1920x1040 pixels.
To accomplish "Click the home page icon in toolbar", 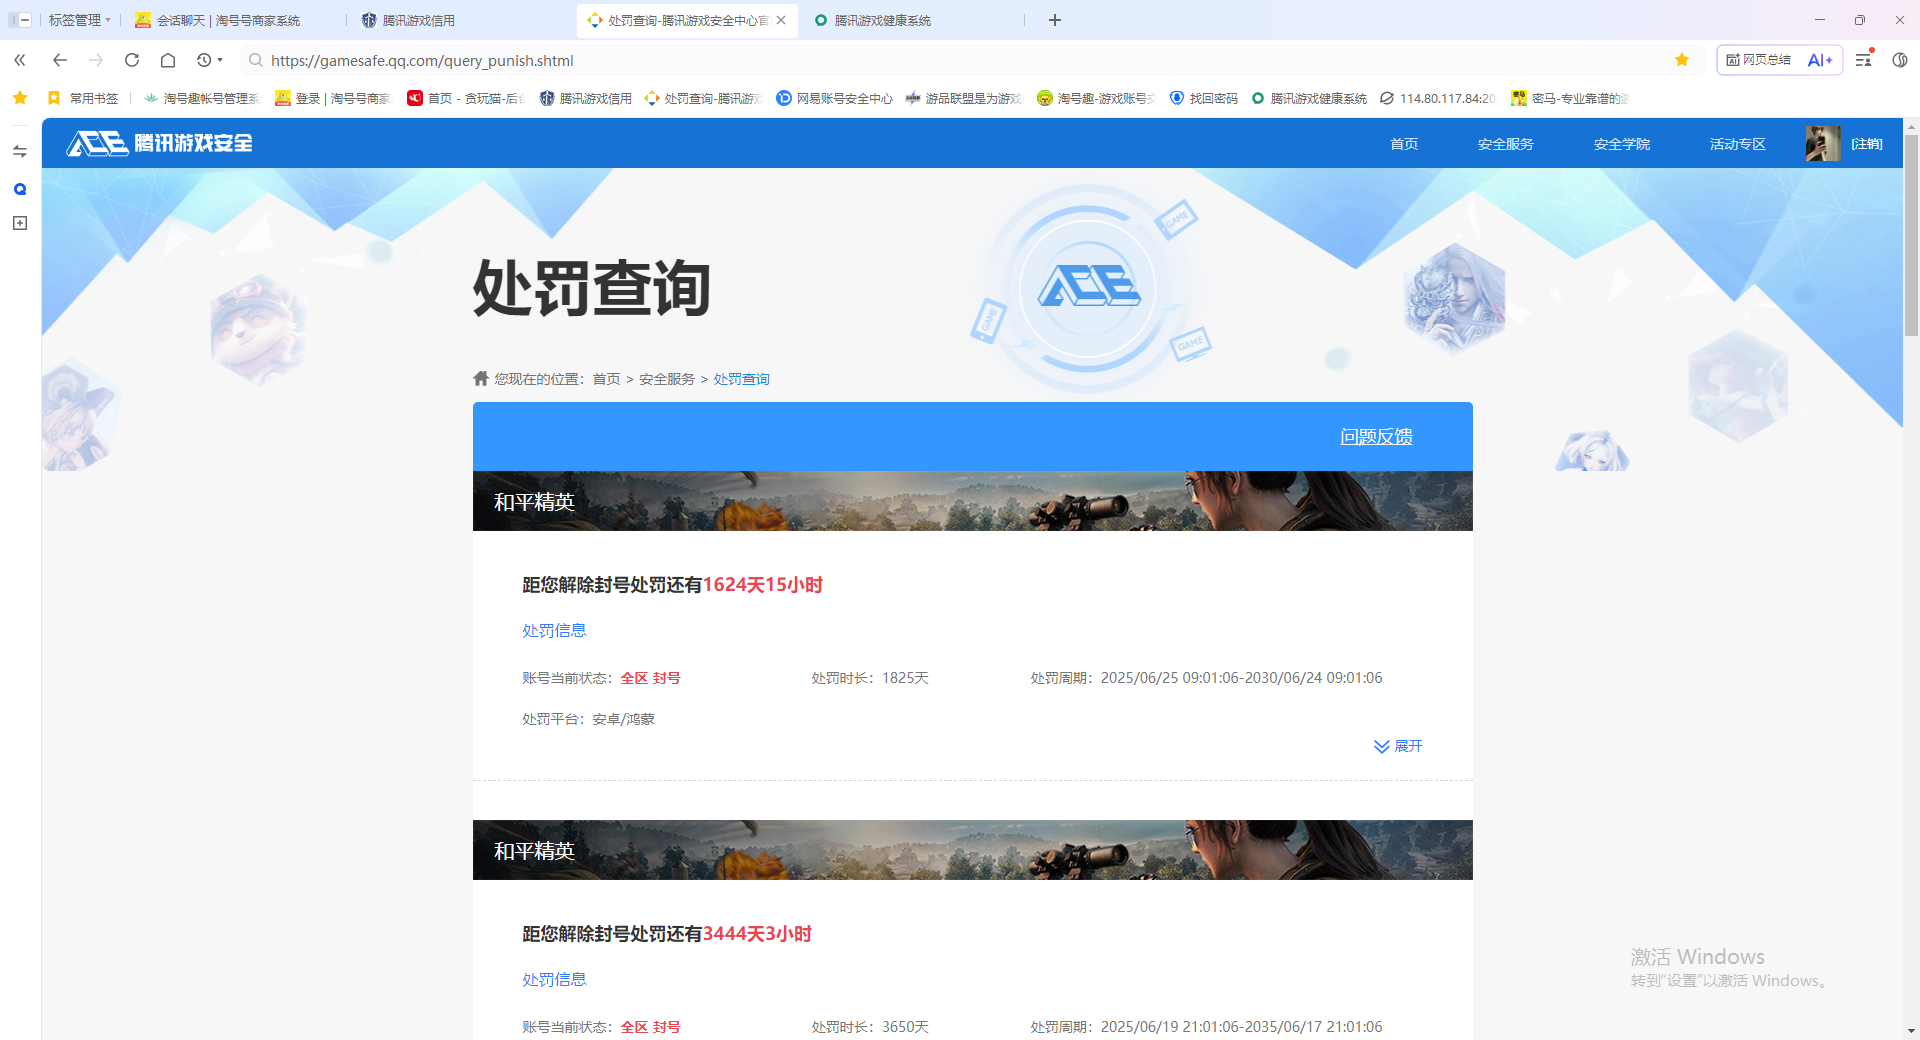I will click(x=168, y=60).
